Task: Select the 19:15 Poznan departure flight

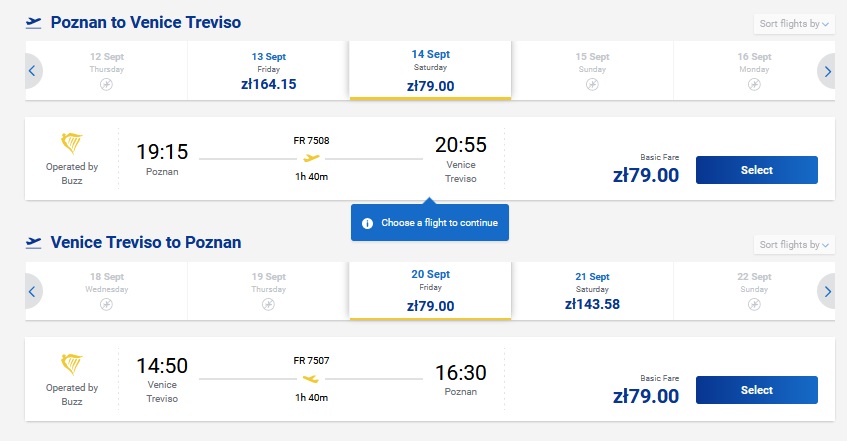Action: (x=756, y=170)
